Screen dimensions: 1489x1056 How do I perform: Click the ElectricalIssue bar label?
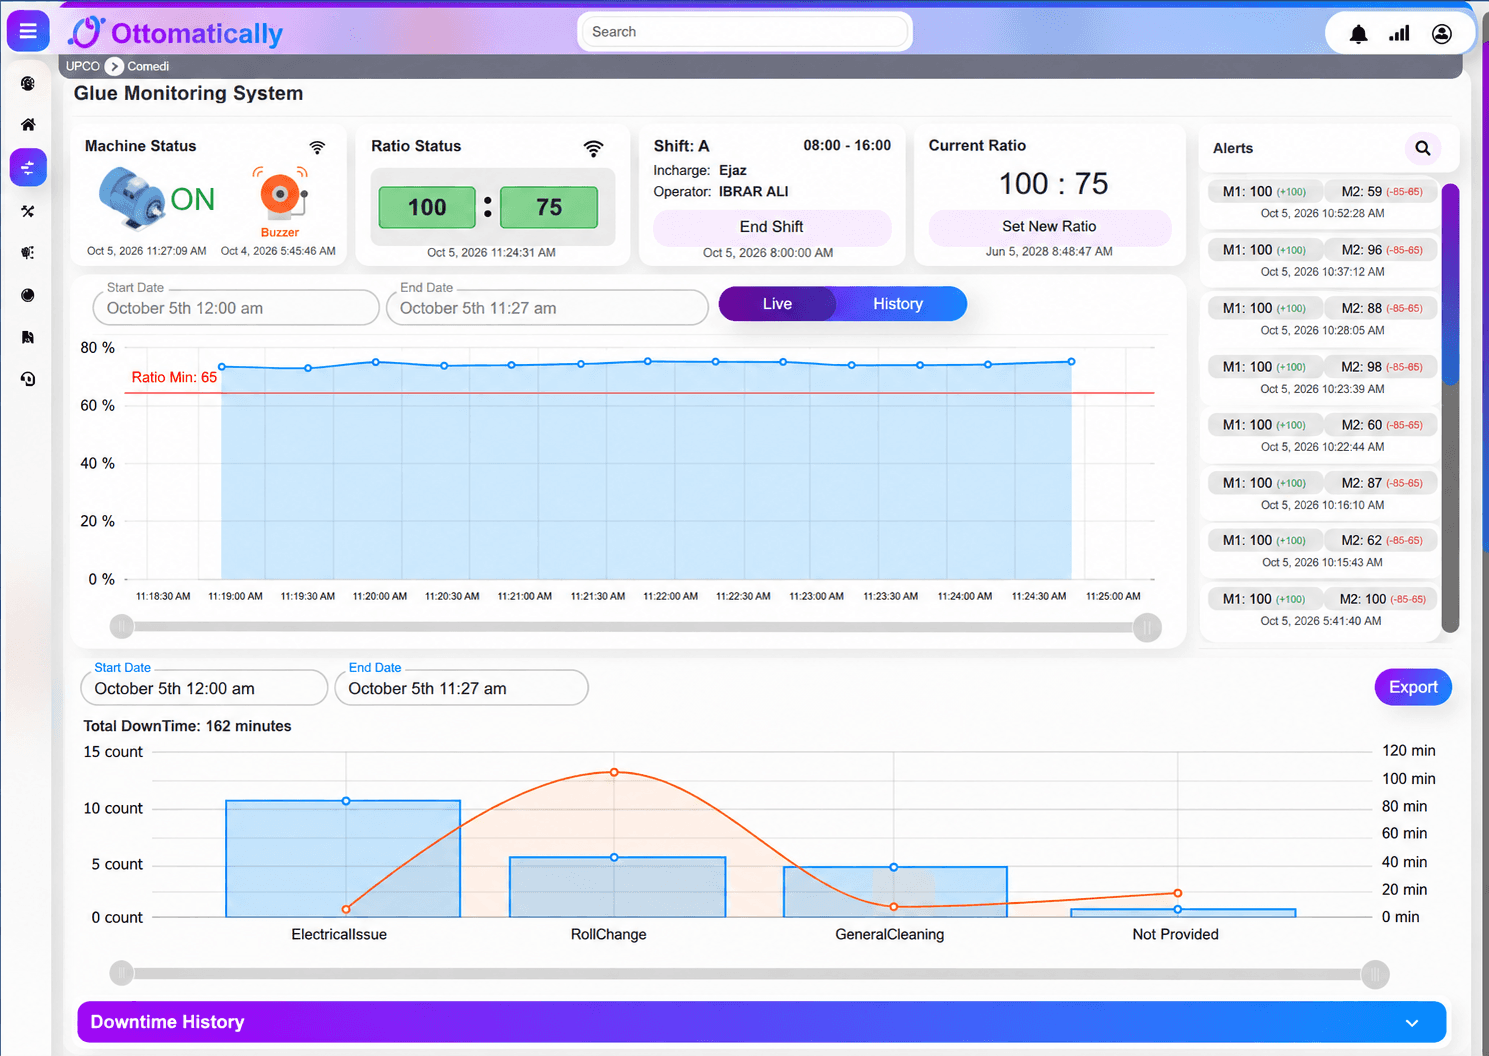[x=339, y=934]
